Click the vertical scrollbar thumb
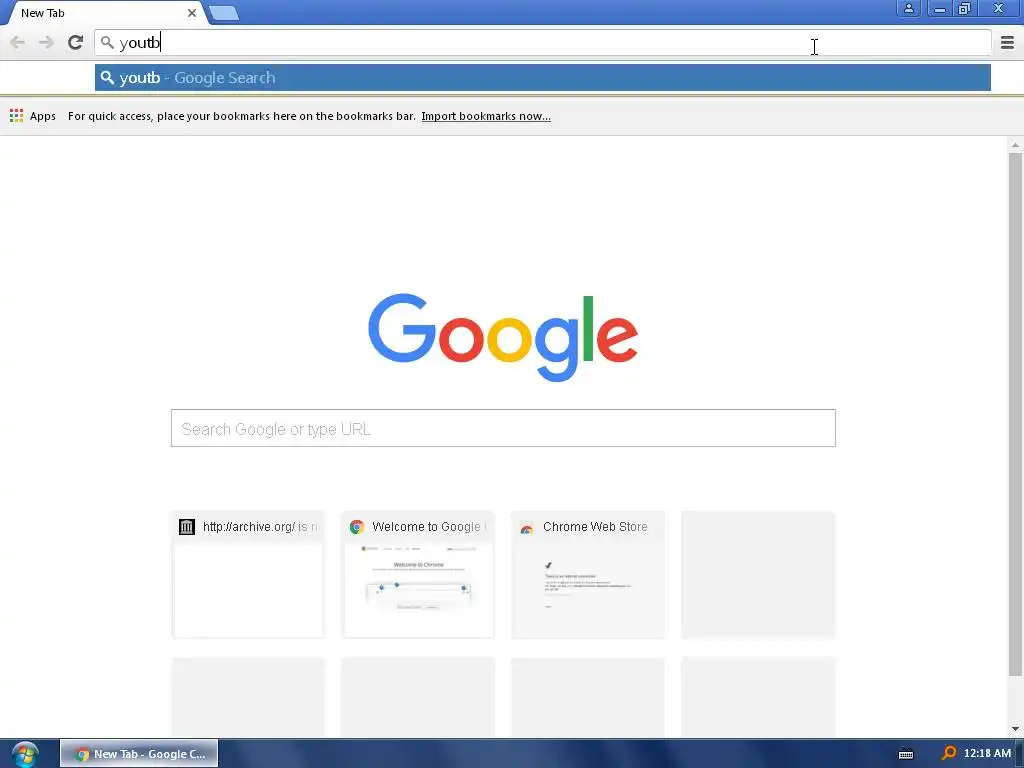This screenshot has width=1024, height=768. tap(1015, 415)
